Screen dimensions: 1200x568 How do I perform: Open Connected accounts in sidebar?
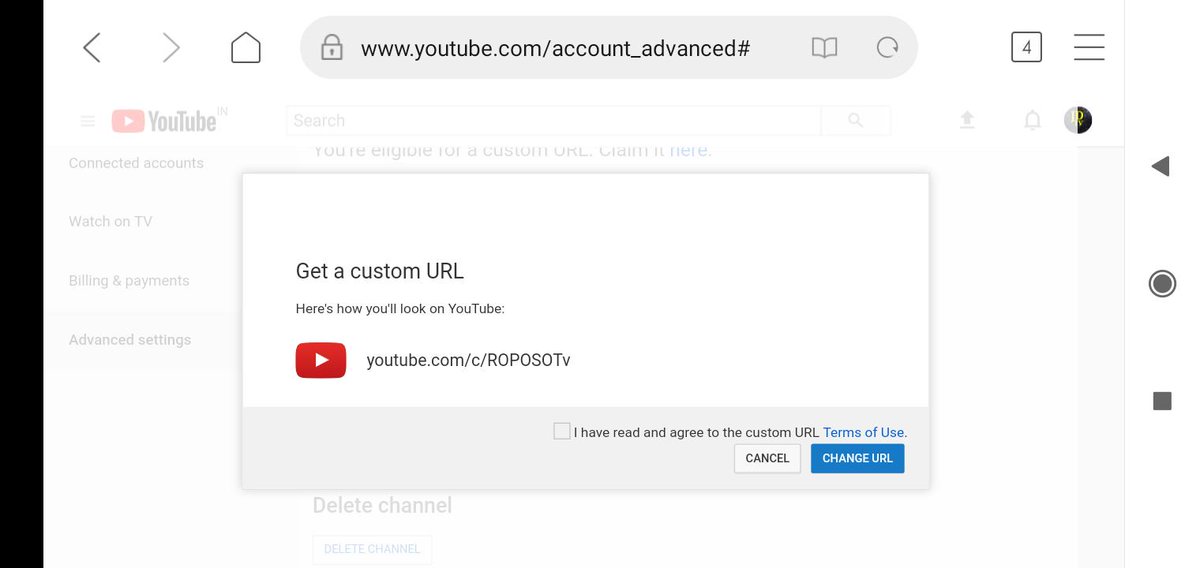136,163
